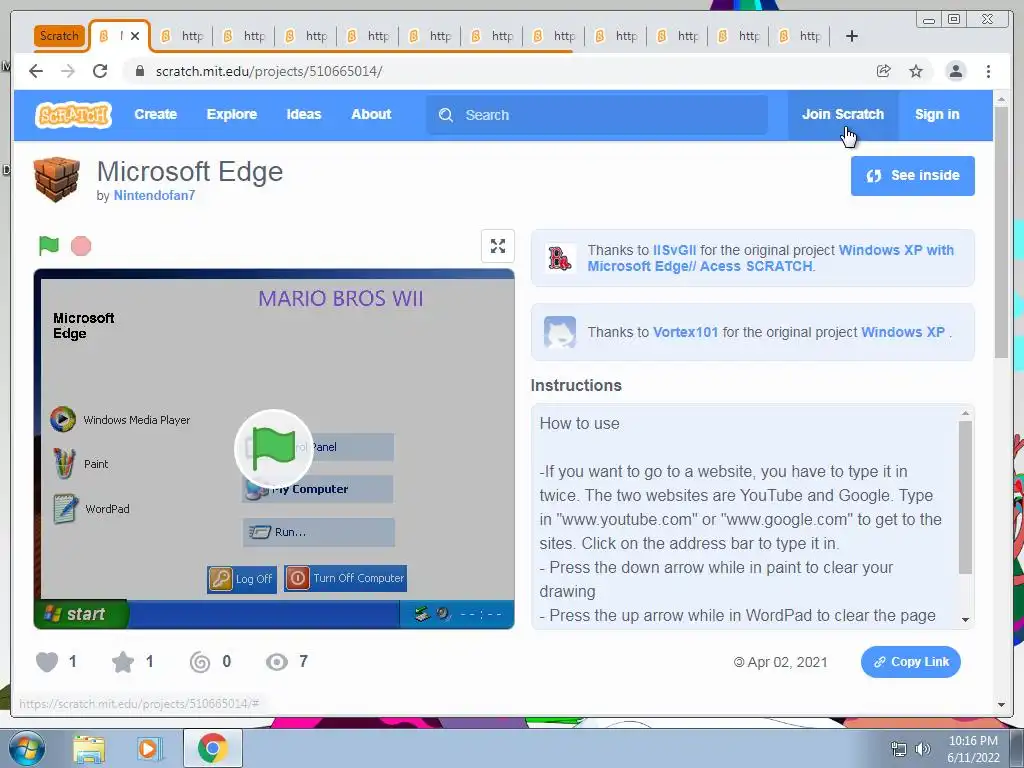Open the Chrome profile avatar icon
Screen dimensions: 1024x768
click(955, 71)
